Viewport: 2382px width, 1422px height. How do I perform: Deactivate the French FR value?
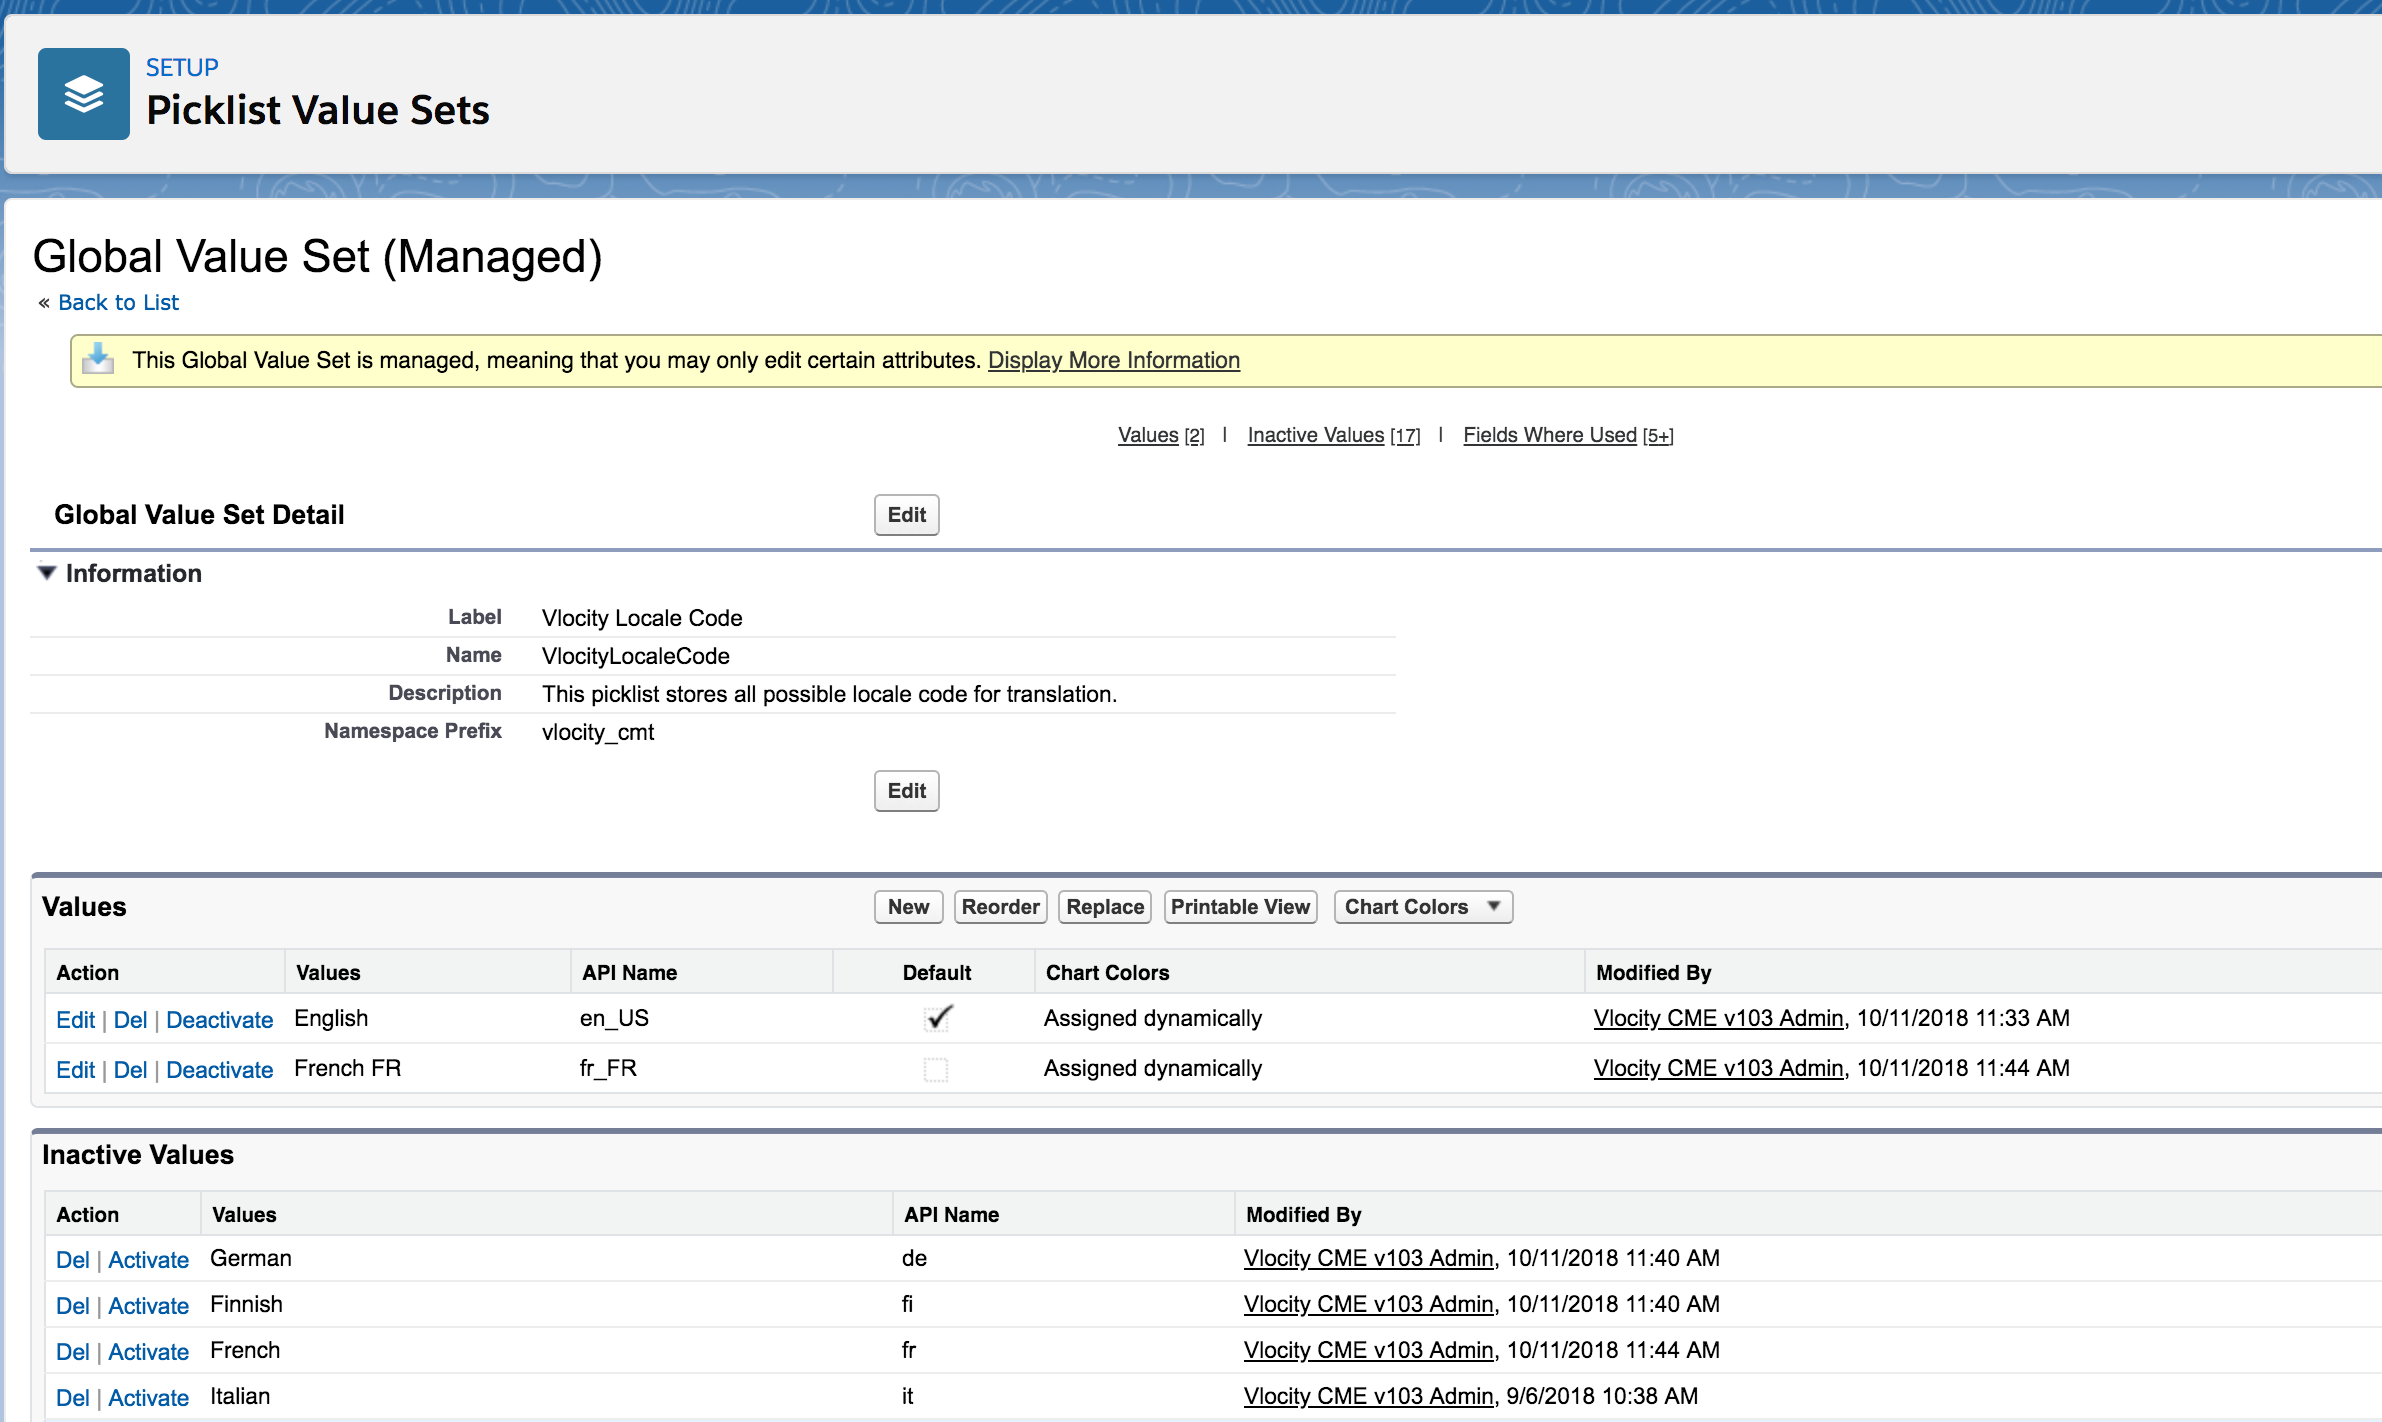click(219, 1070)
